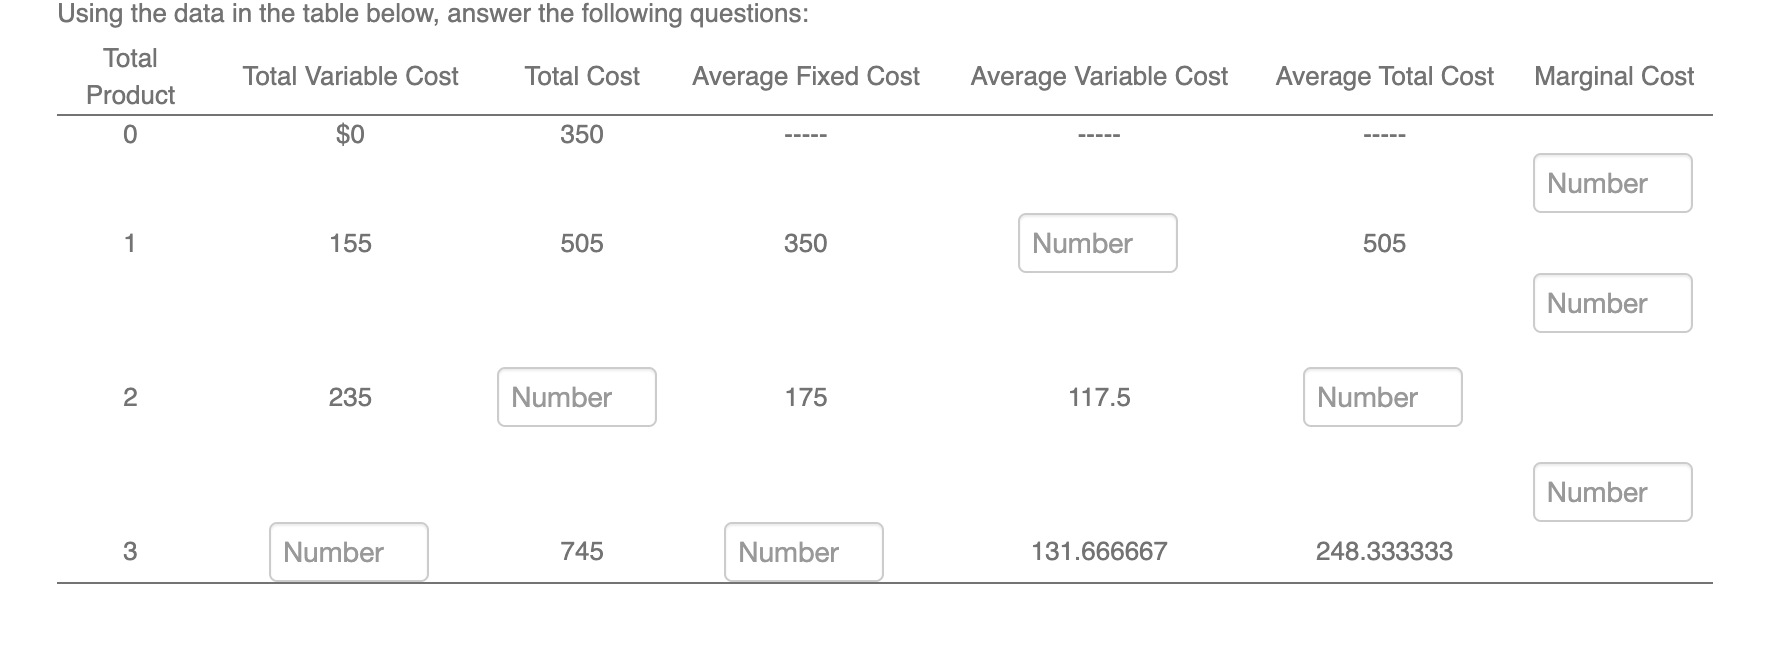Click the 131.666667 average variable cost value
Viewport: 1772px width, 664px height.
[x=1098, y=551]
